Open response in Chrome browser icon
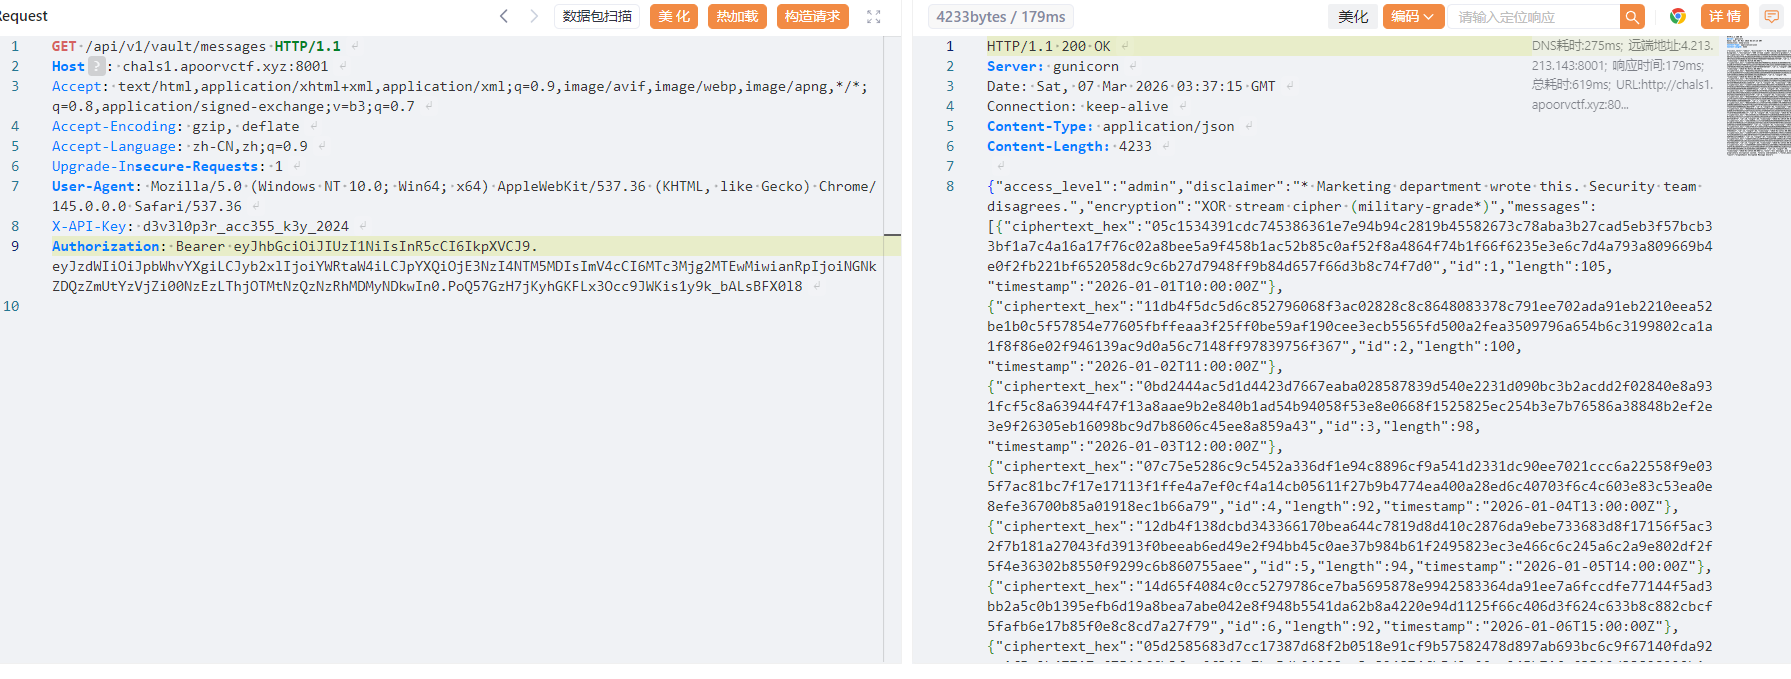 click(x=1678, y=16)
